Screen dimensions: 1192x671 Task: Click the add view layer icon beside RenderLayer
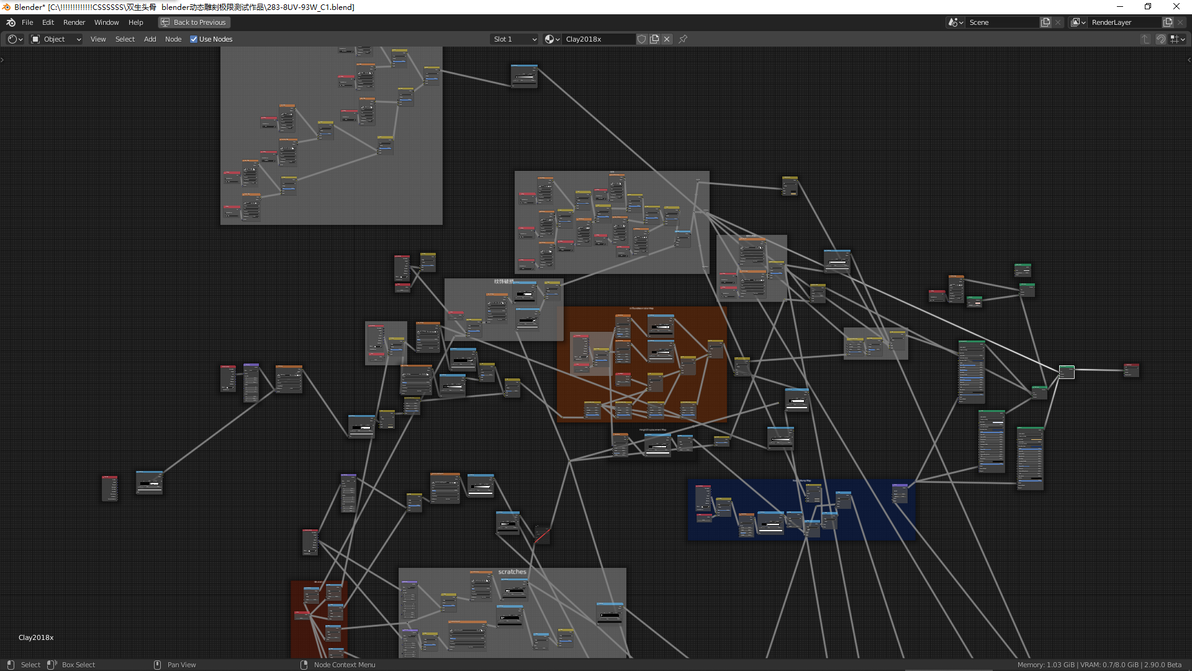pos(1168,23)
